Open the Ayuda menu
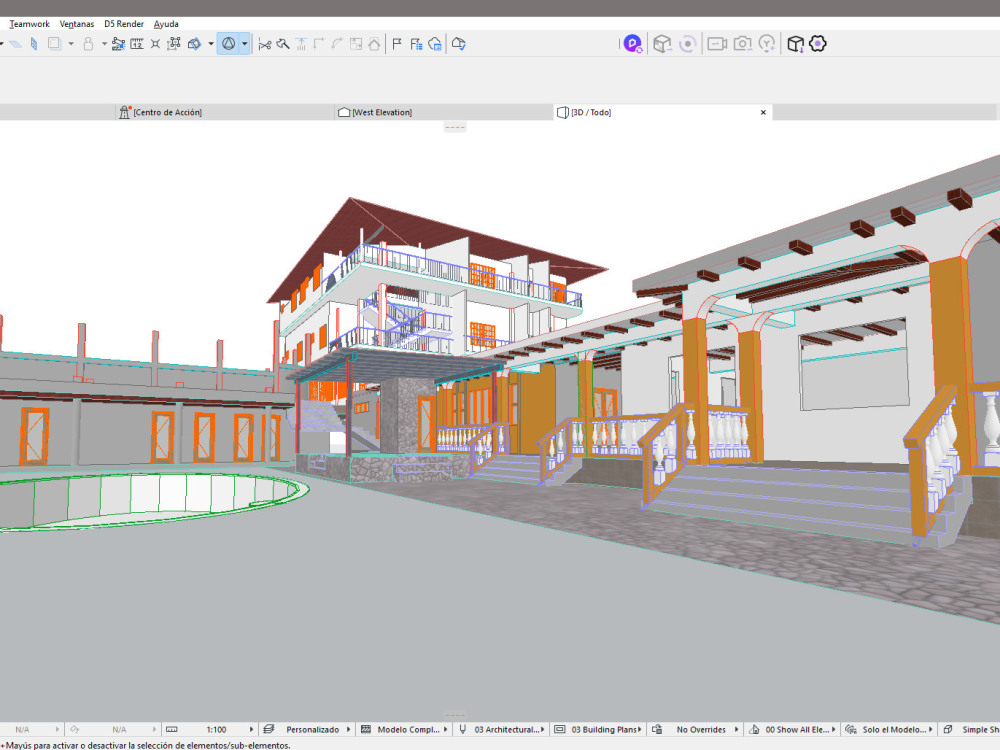1000x750 pixels. pos(166,24)
